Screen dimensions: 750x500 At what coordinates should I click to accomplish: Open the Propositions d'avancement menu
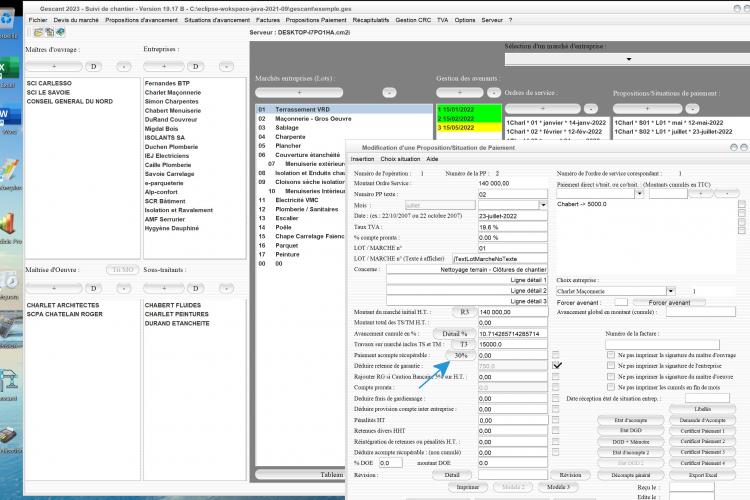141,20
